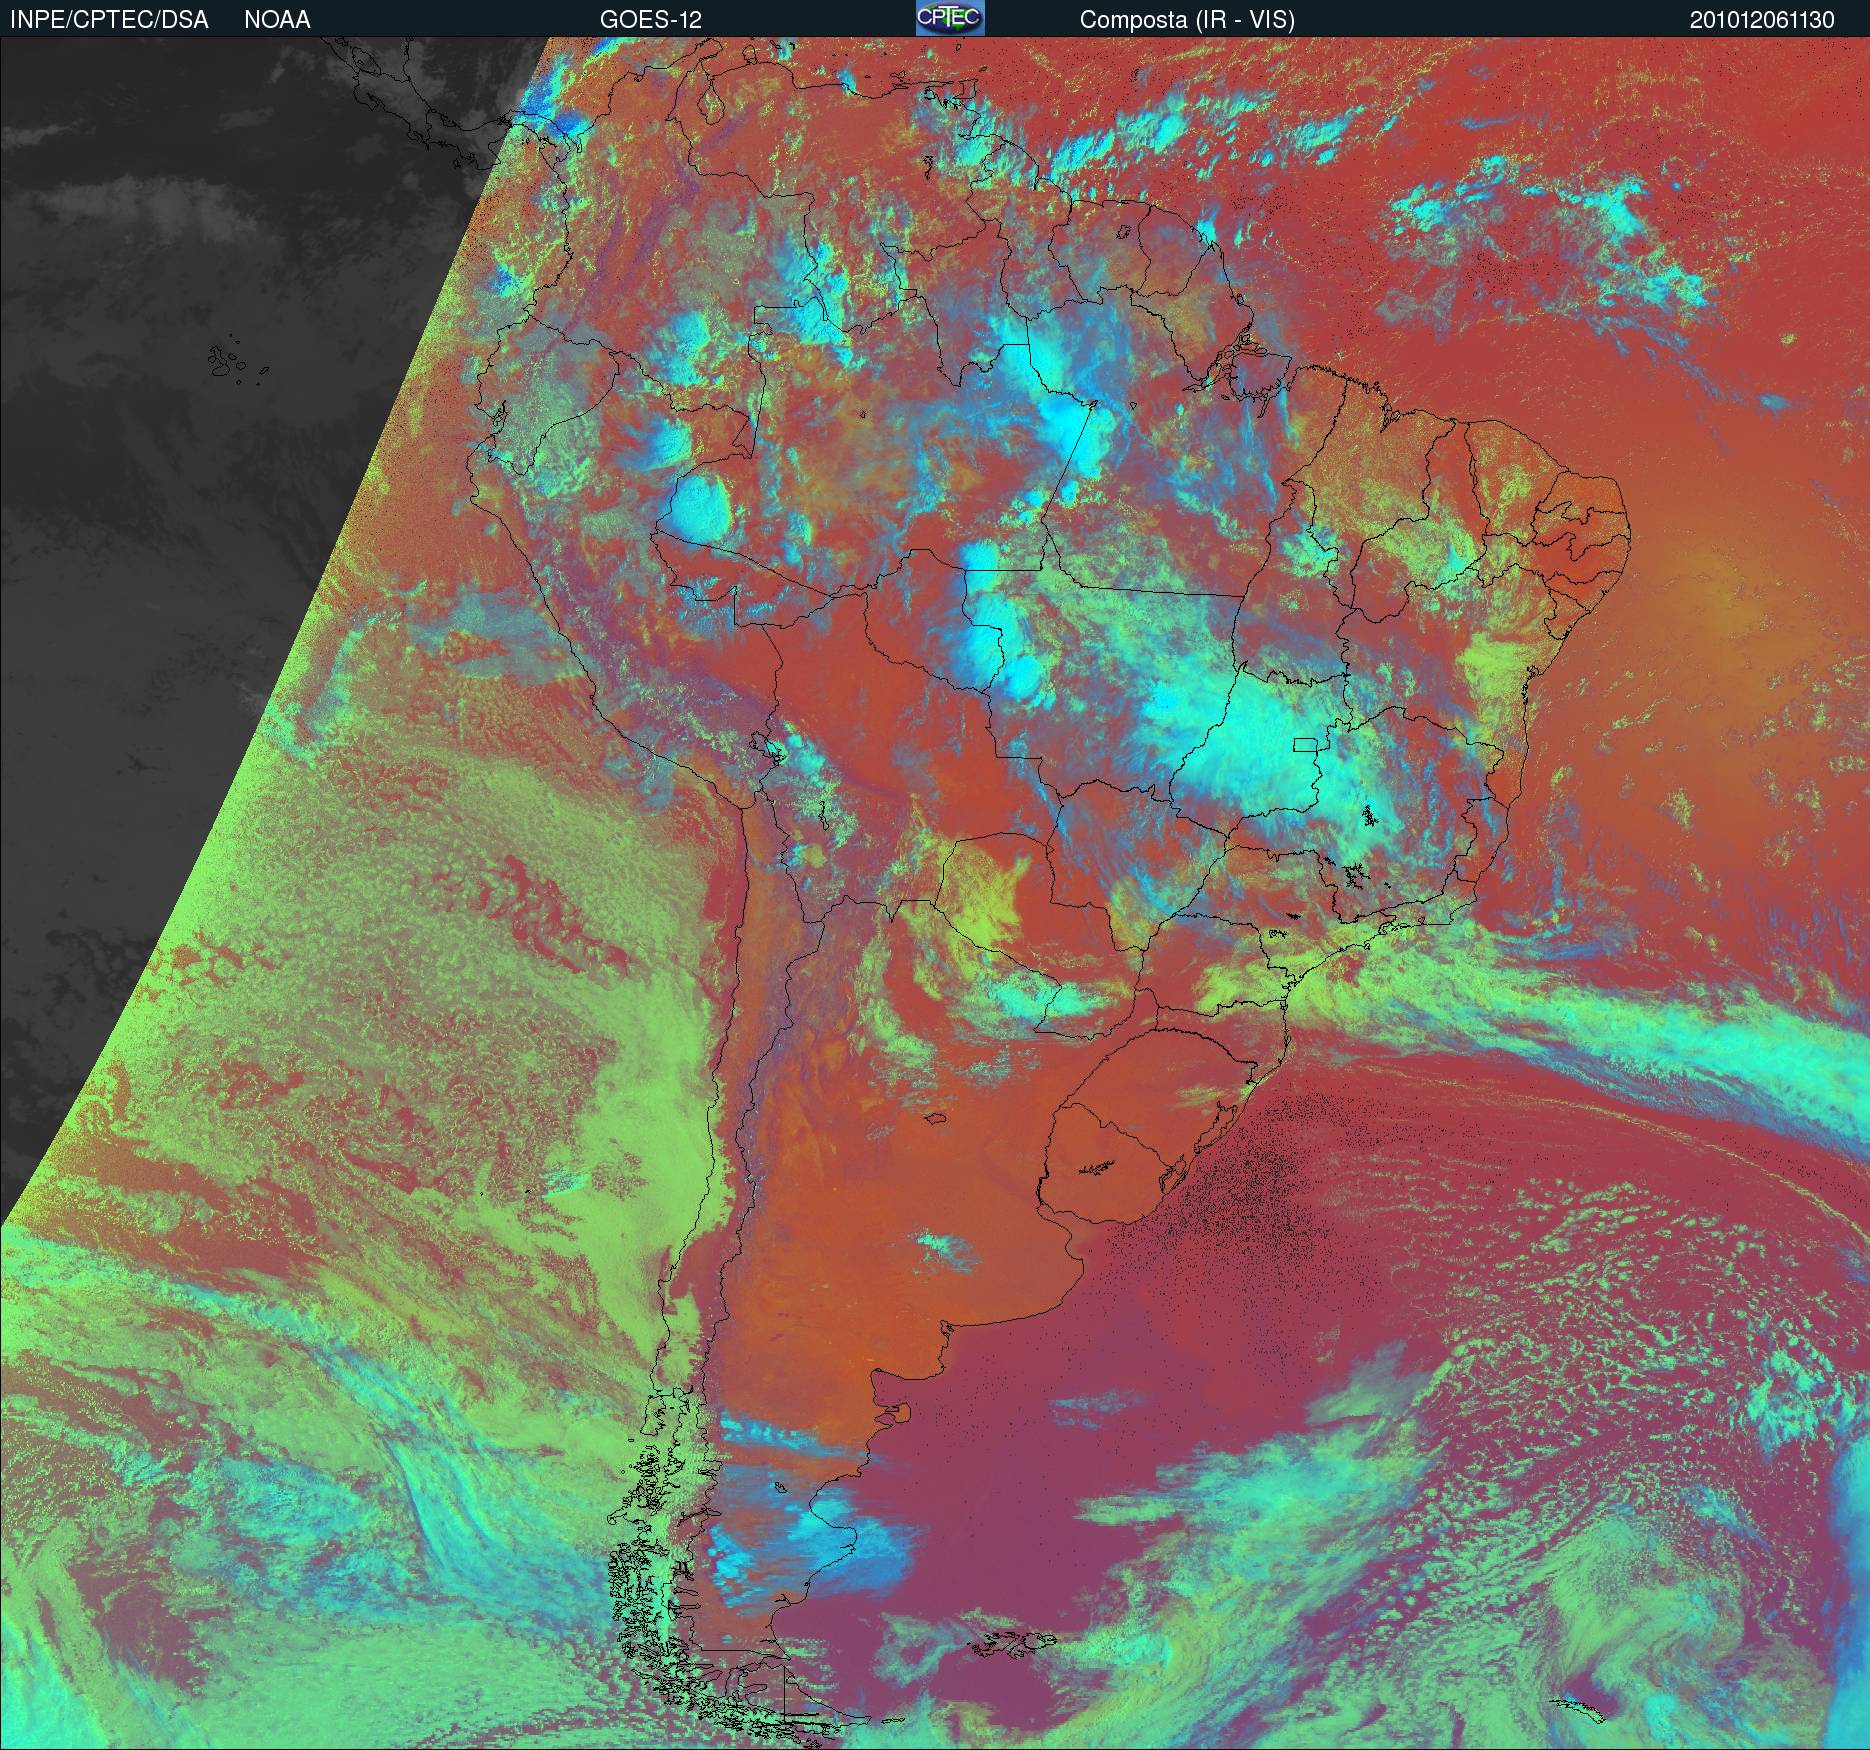Image resolution: width=1870 pixels, height=1750 pixels.
Task: Click the Mar Chiquita lake outline in Argentina
Action: [936, 1120]
